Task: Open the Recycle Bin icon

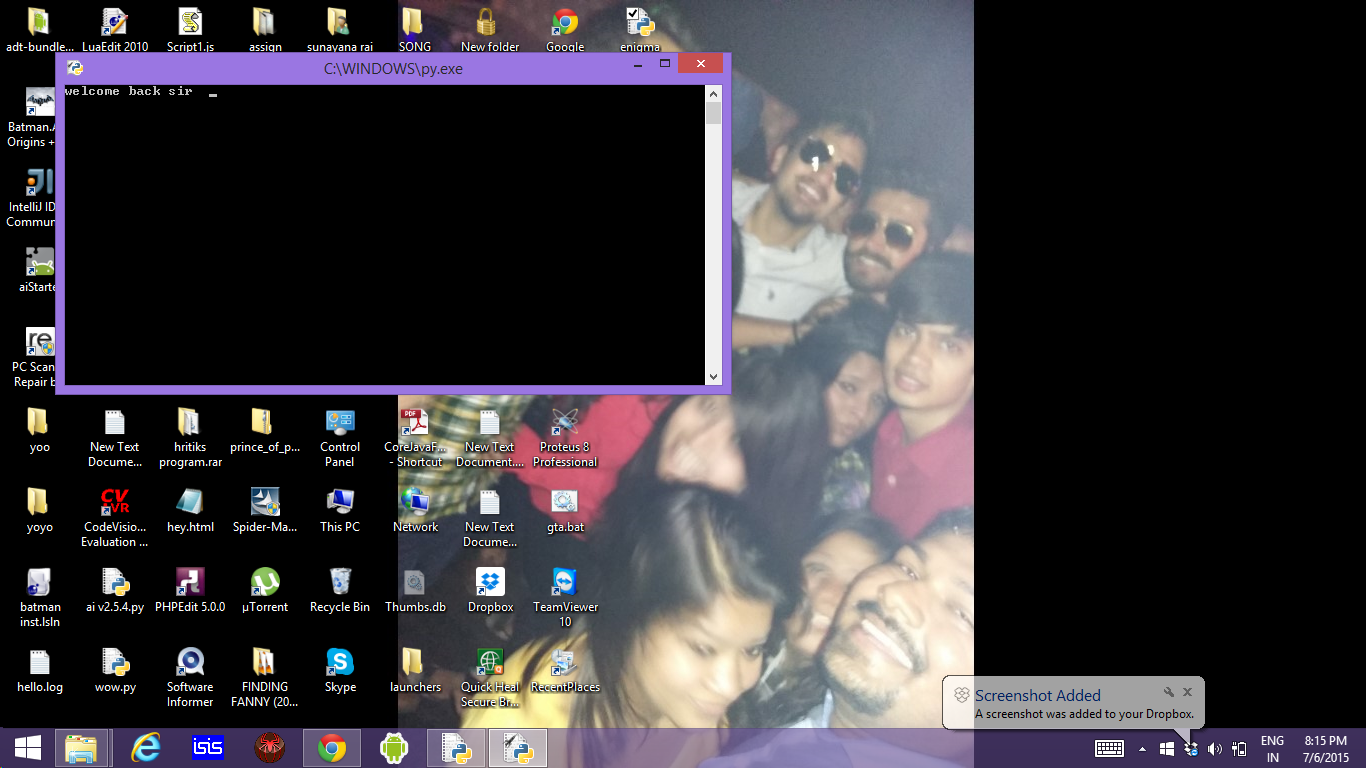Action: click(x=340, y=590)
